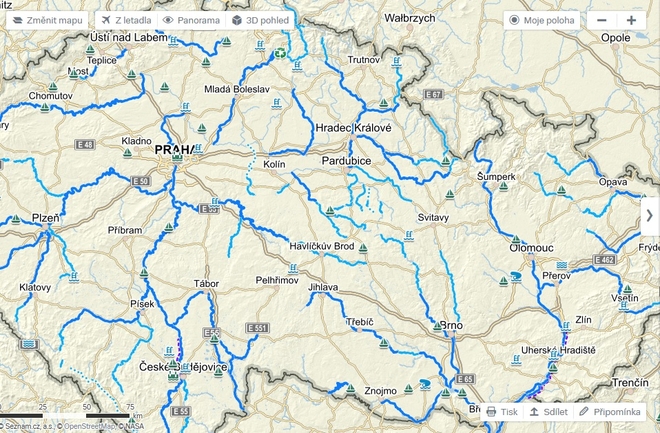Zoom in with the plus button
The height and width of the screenshot is (433, 660).
(x=631, y=20)
